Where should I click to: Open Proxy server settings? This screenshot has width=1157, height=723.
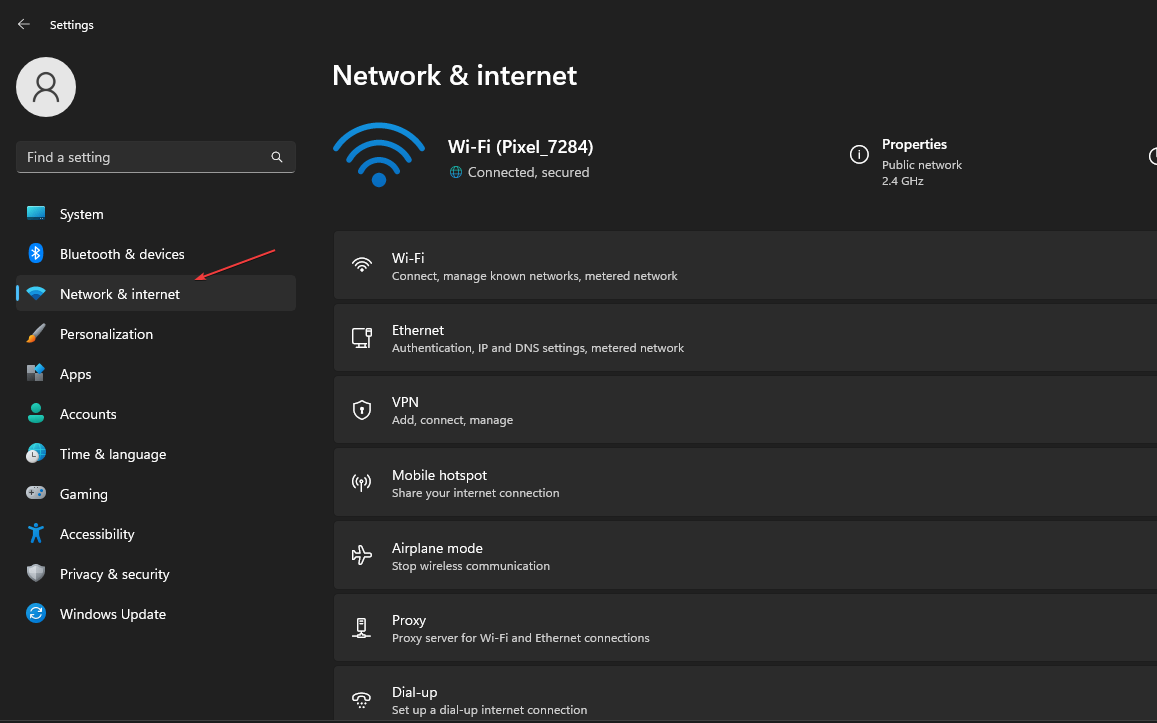pos(740,628)
